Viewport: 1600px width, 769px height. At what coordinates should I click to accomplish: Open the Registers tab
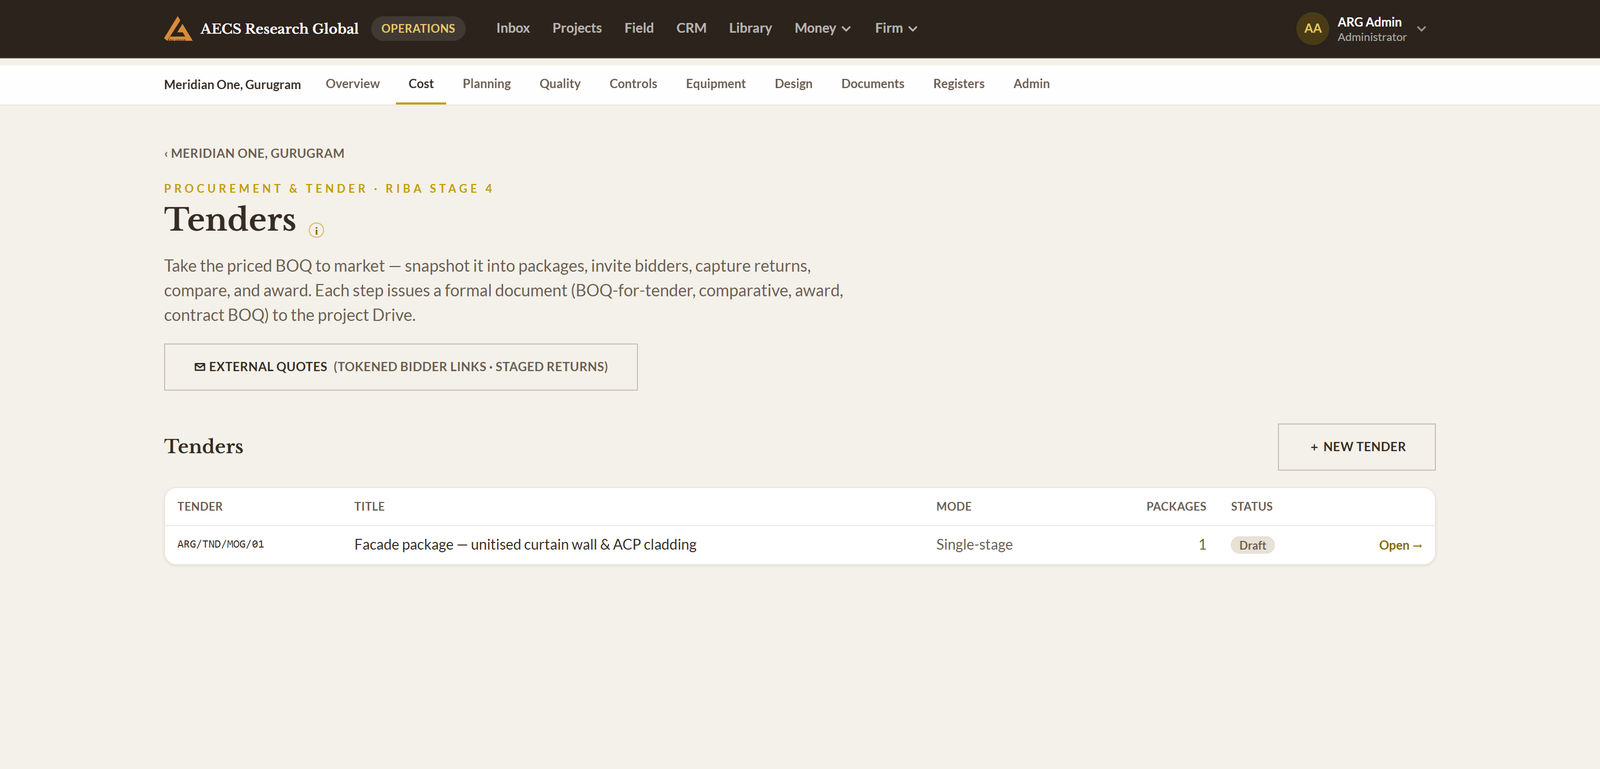959,84
